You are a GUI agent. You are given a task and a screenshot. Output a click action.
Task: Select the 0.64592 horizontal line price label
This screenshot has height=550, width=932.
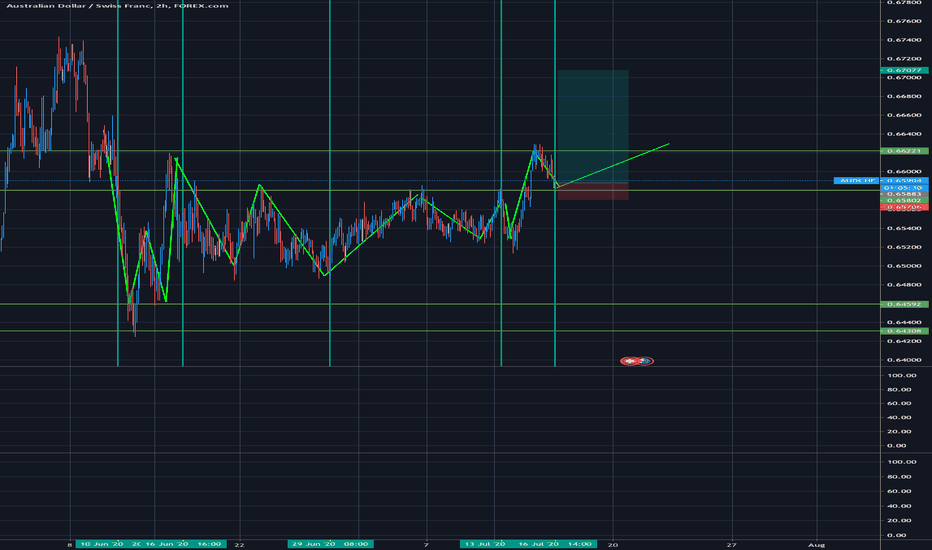pos(904,304)
